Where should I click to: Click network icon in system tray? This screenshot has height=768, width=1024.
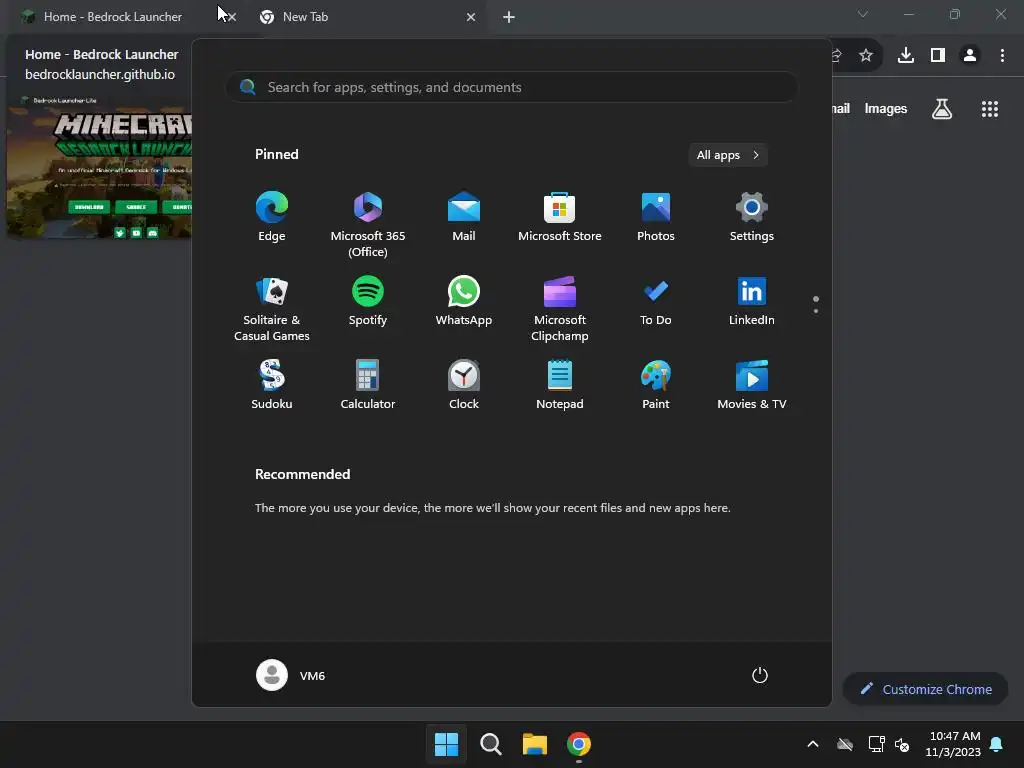[x=876, y=744]
